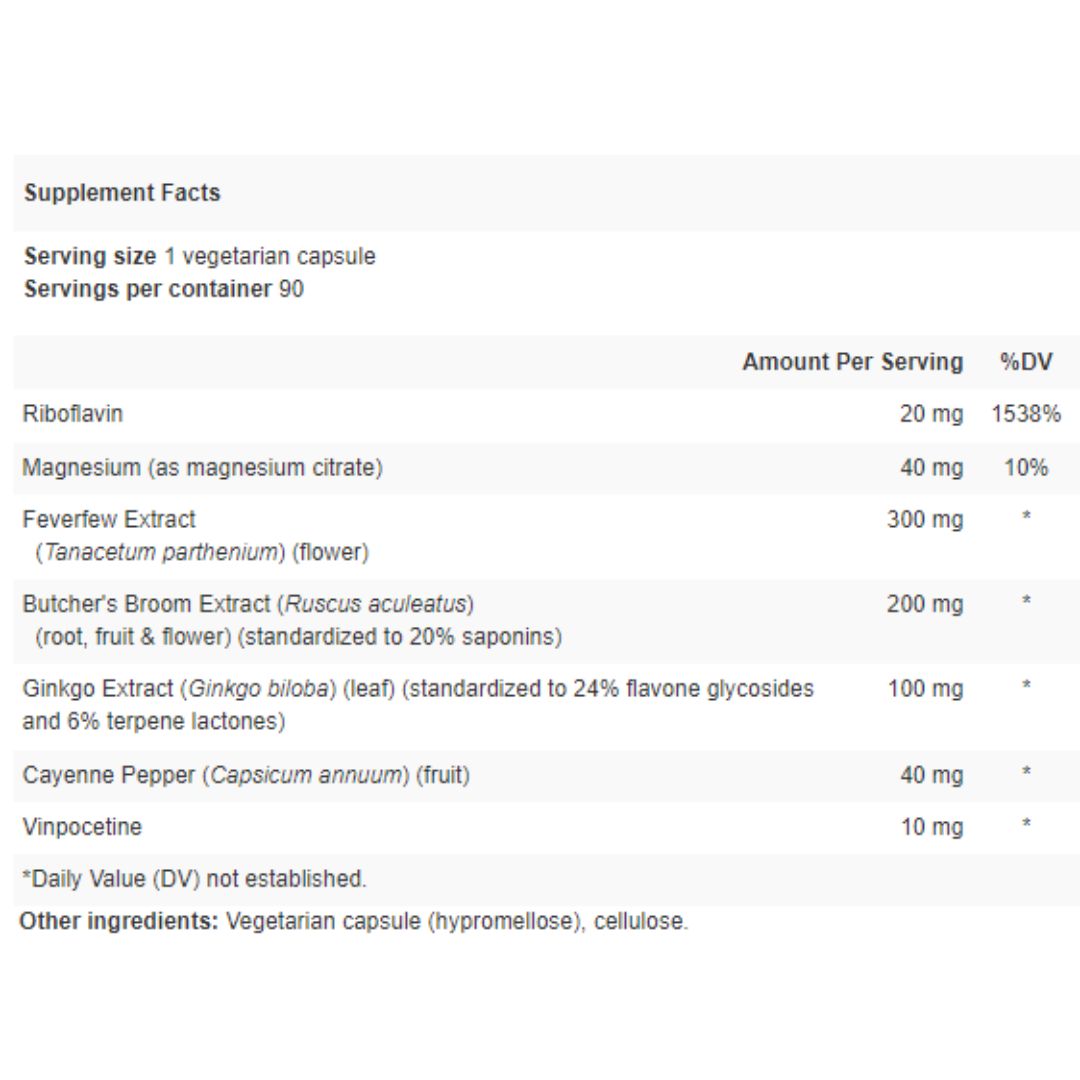Click the 300 mg Feverfew amount
The image size is (1080, 1080).
[x=925, y=520]
